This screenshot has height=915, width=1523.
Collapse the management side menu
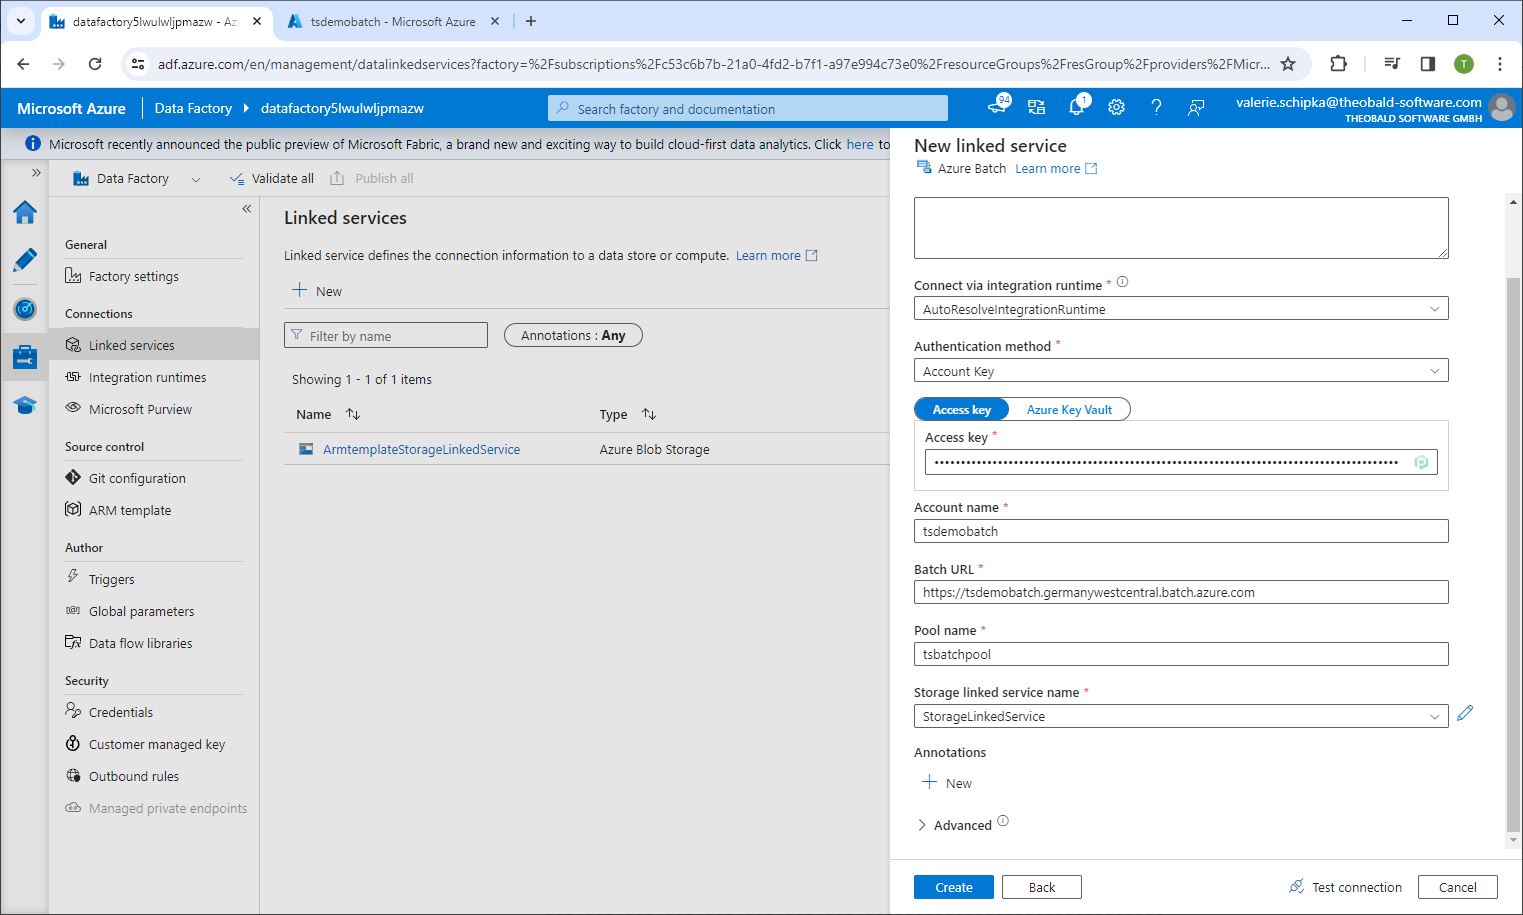pyautogui.click(x=246, y=208)
